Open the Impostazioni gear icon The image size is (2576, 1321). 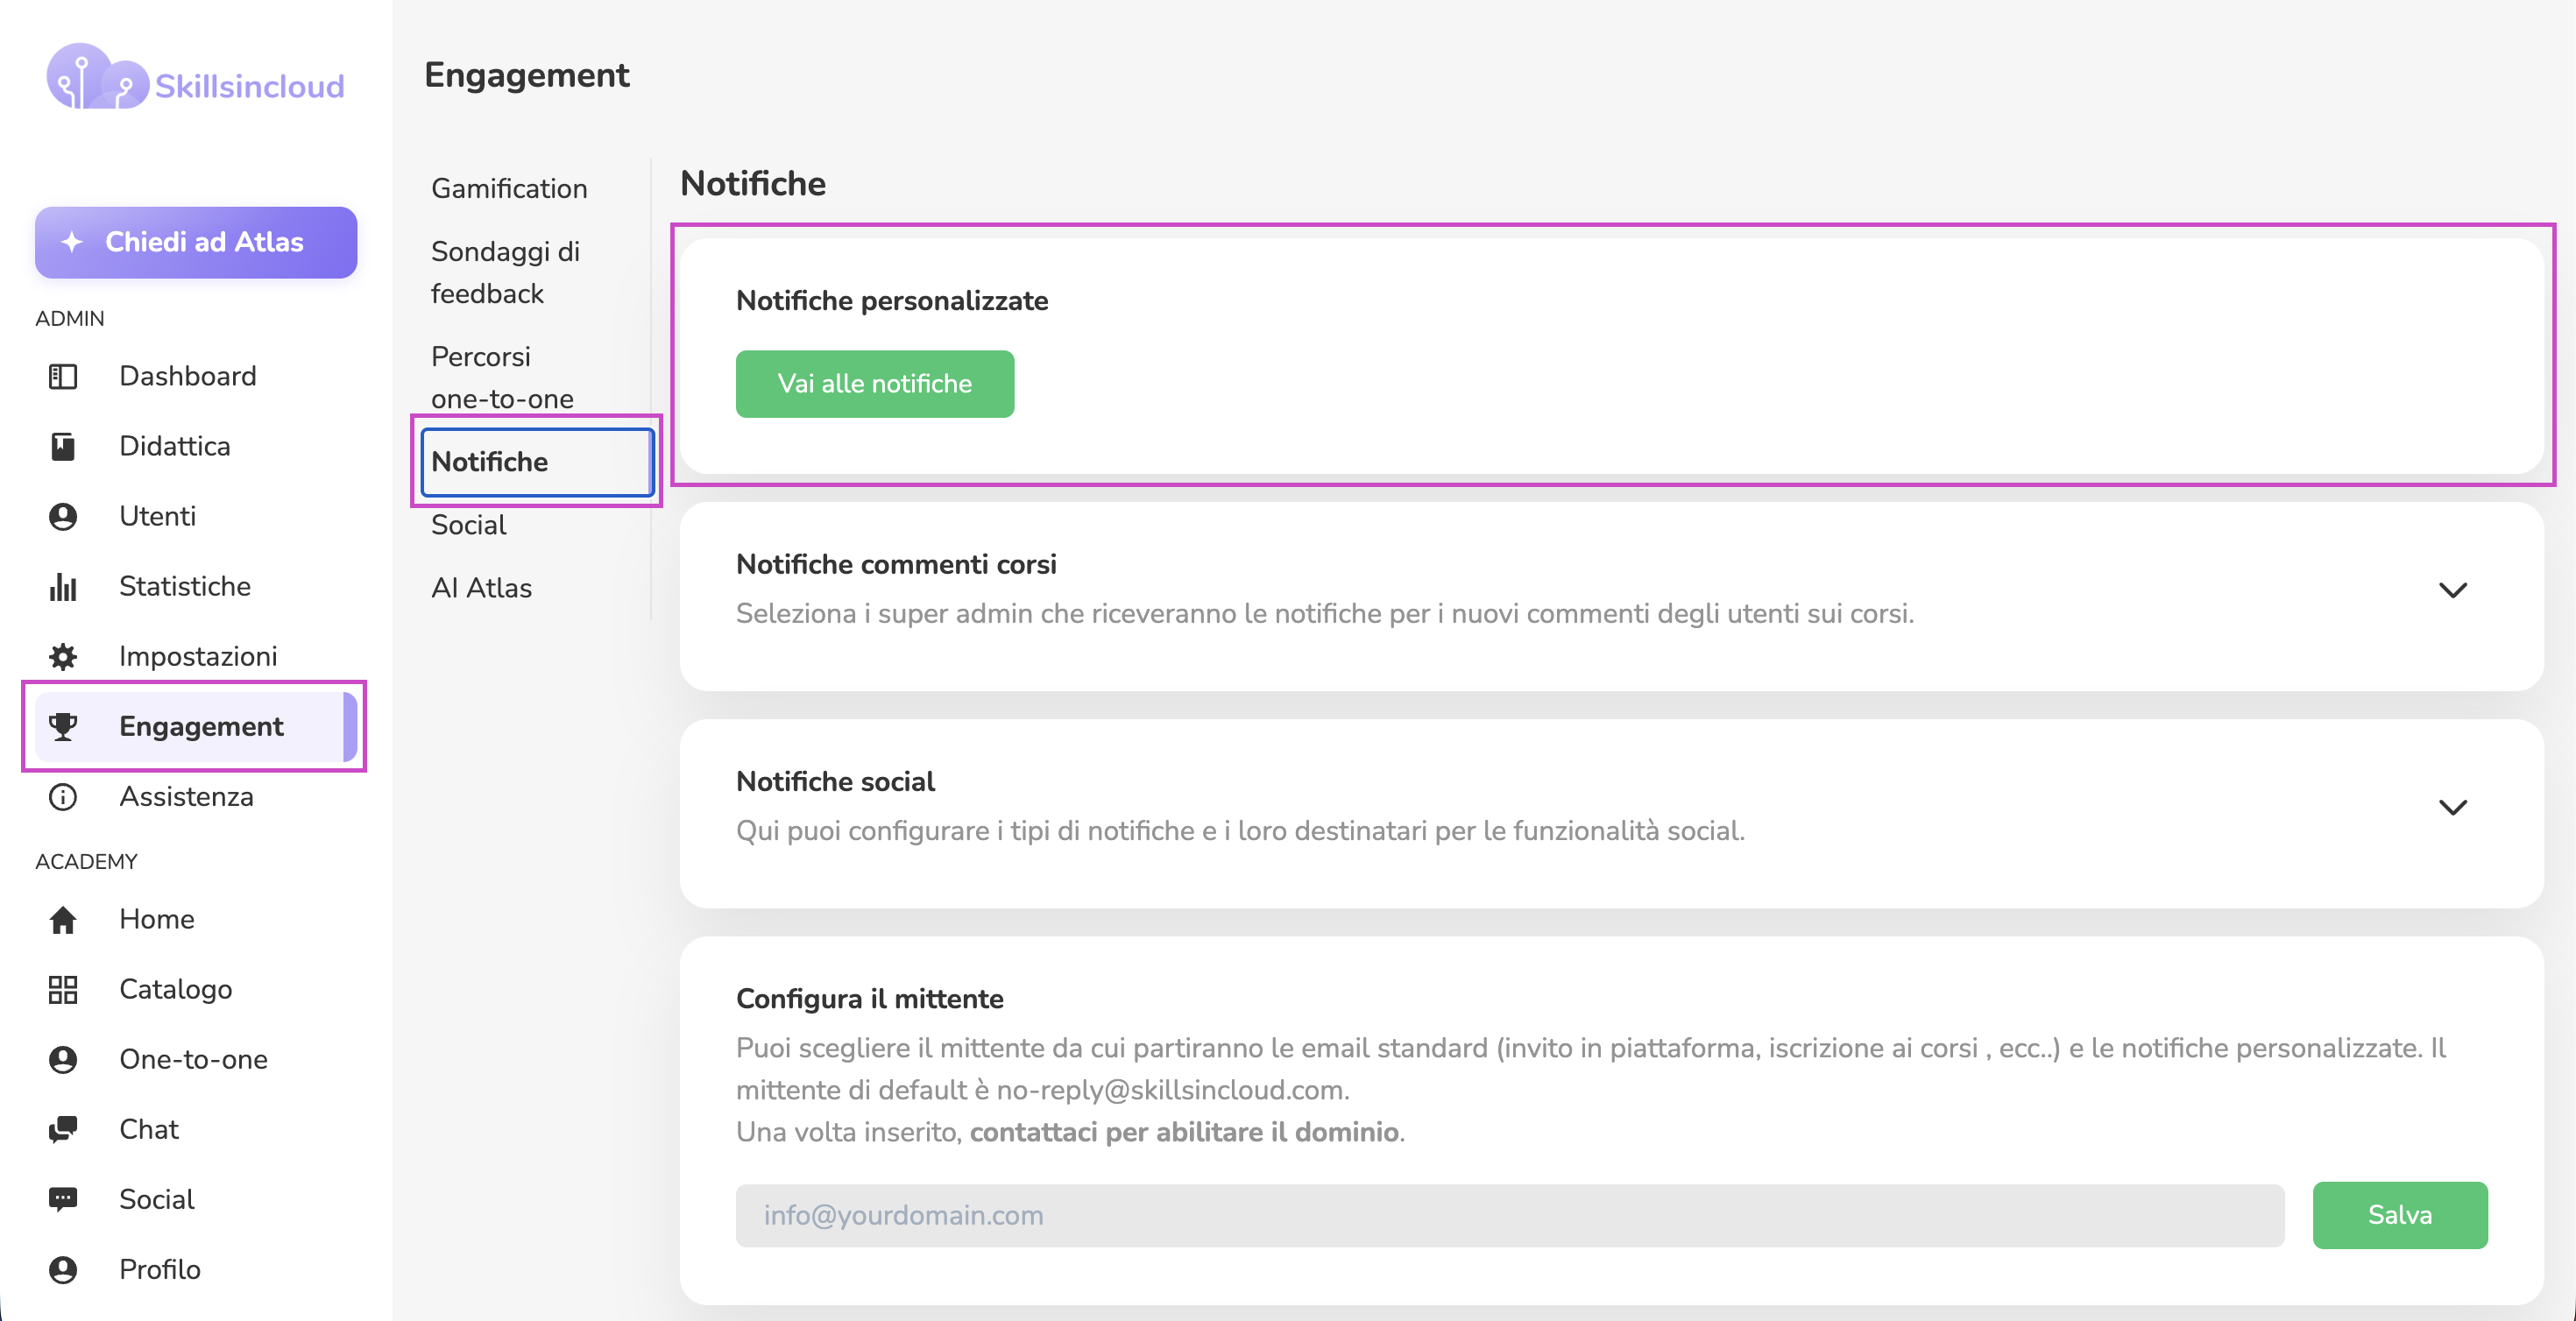click(63, 656)
